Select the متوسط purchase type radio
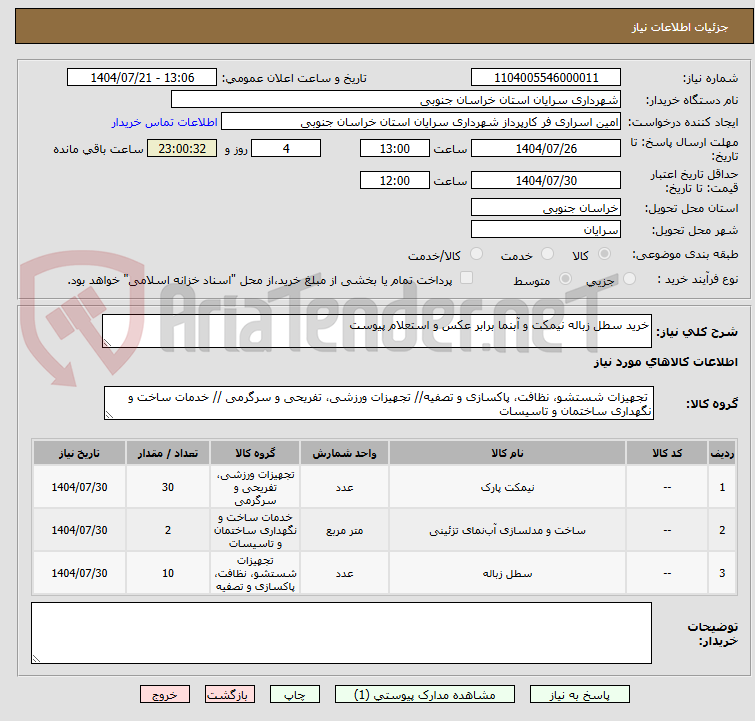Screen dimensions: 755x721 pyautogui.click(x=565, y=278)
